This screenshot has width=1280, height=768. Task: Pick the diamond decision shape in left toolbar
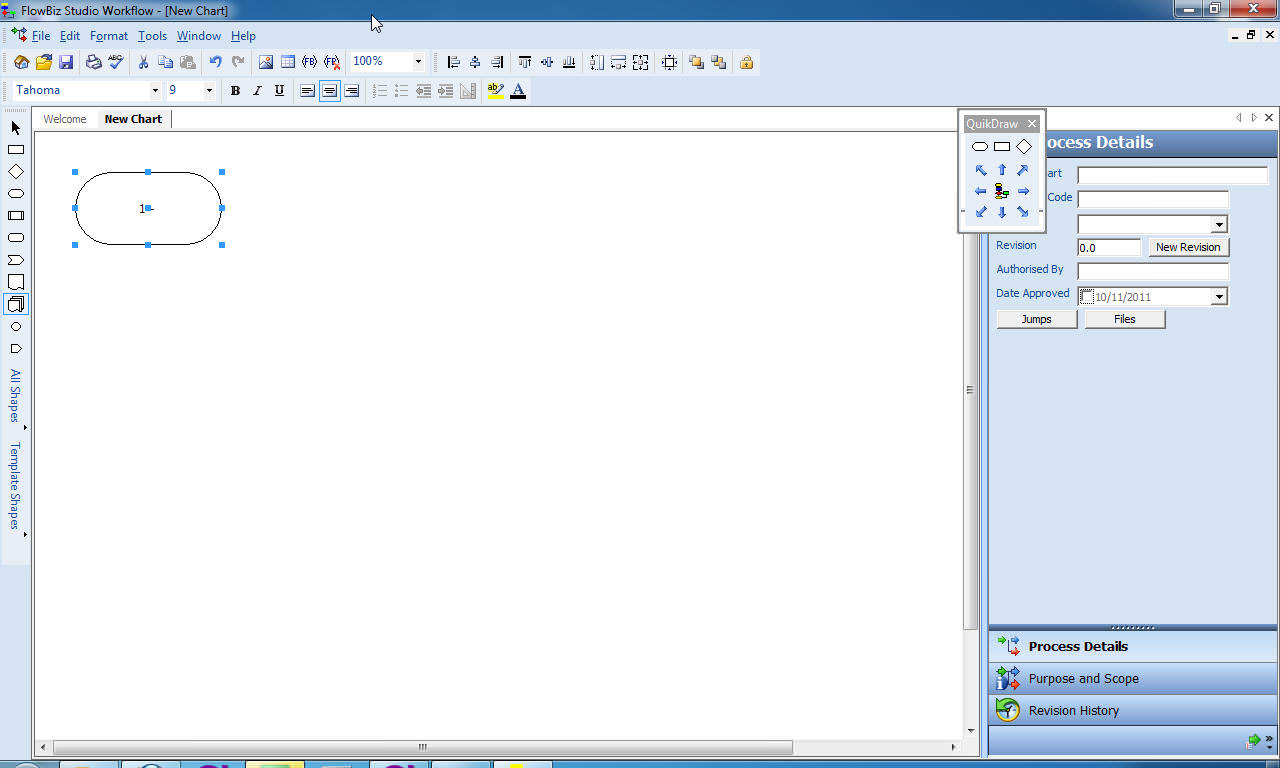[x=15, y=172]
